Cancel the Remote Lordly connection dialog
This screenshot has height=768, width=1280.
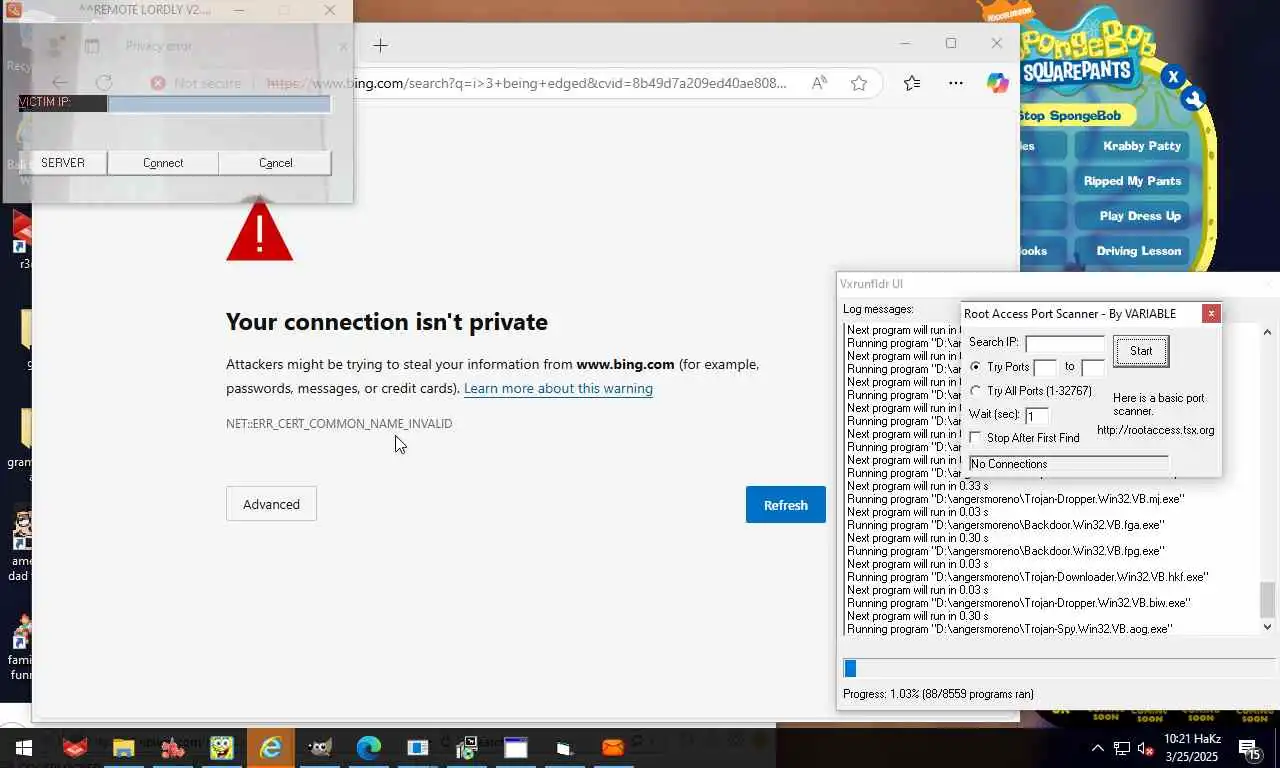point(275,163)
